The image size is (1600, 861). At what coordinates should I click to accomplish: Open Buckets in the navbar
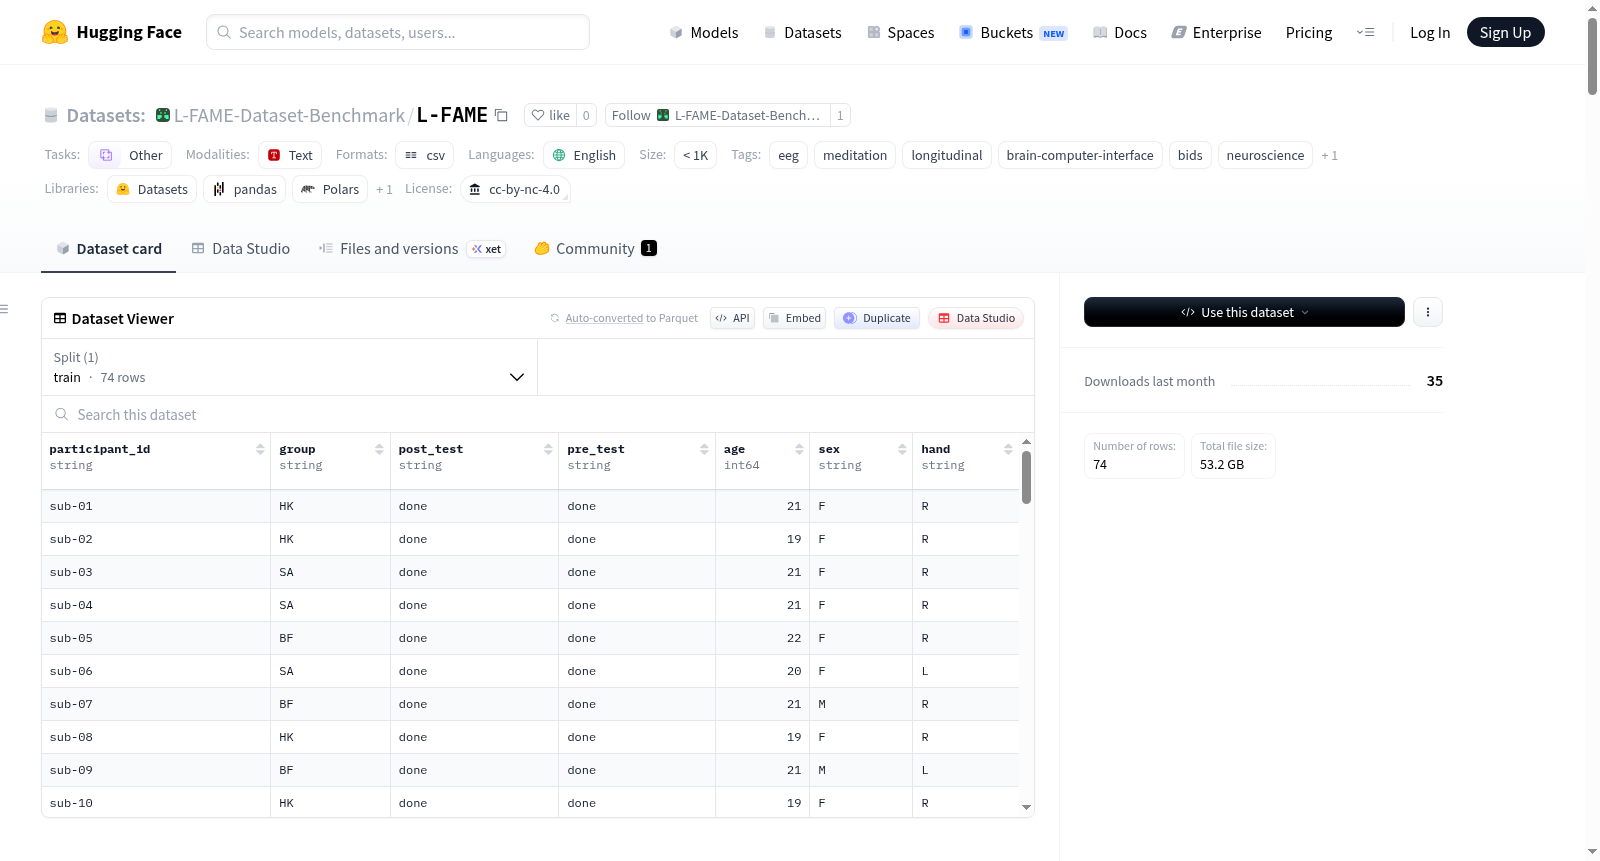(1013, 33)
